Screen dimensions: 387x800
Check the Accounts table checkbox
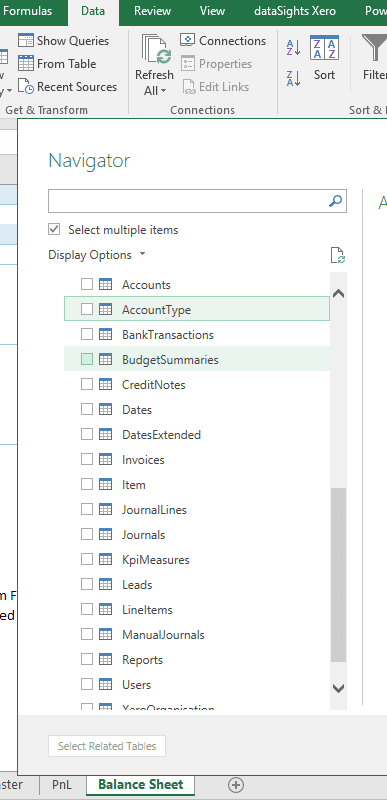[x=87, y=285]
